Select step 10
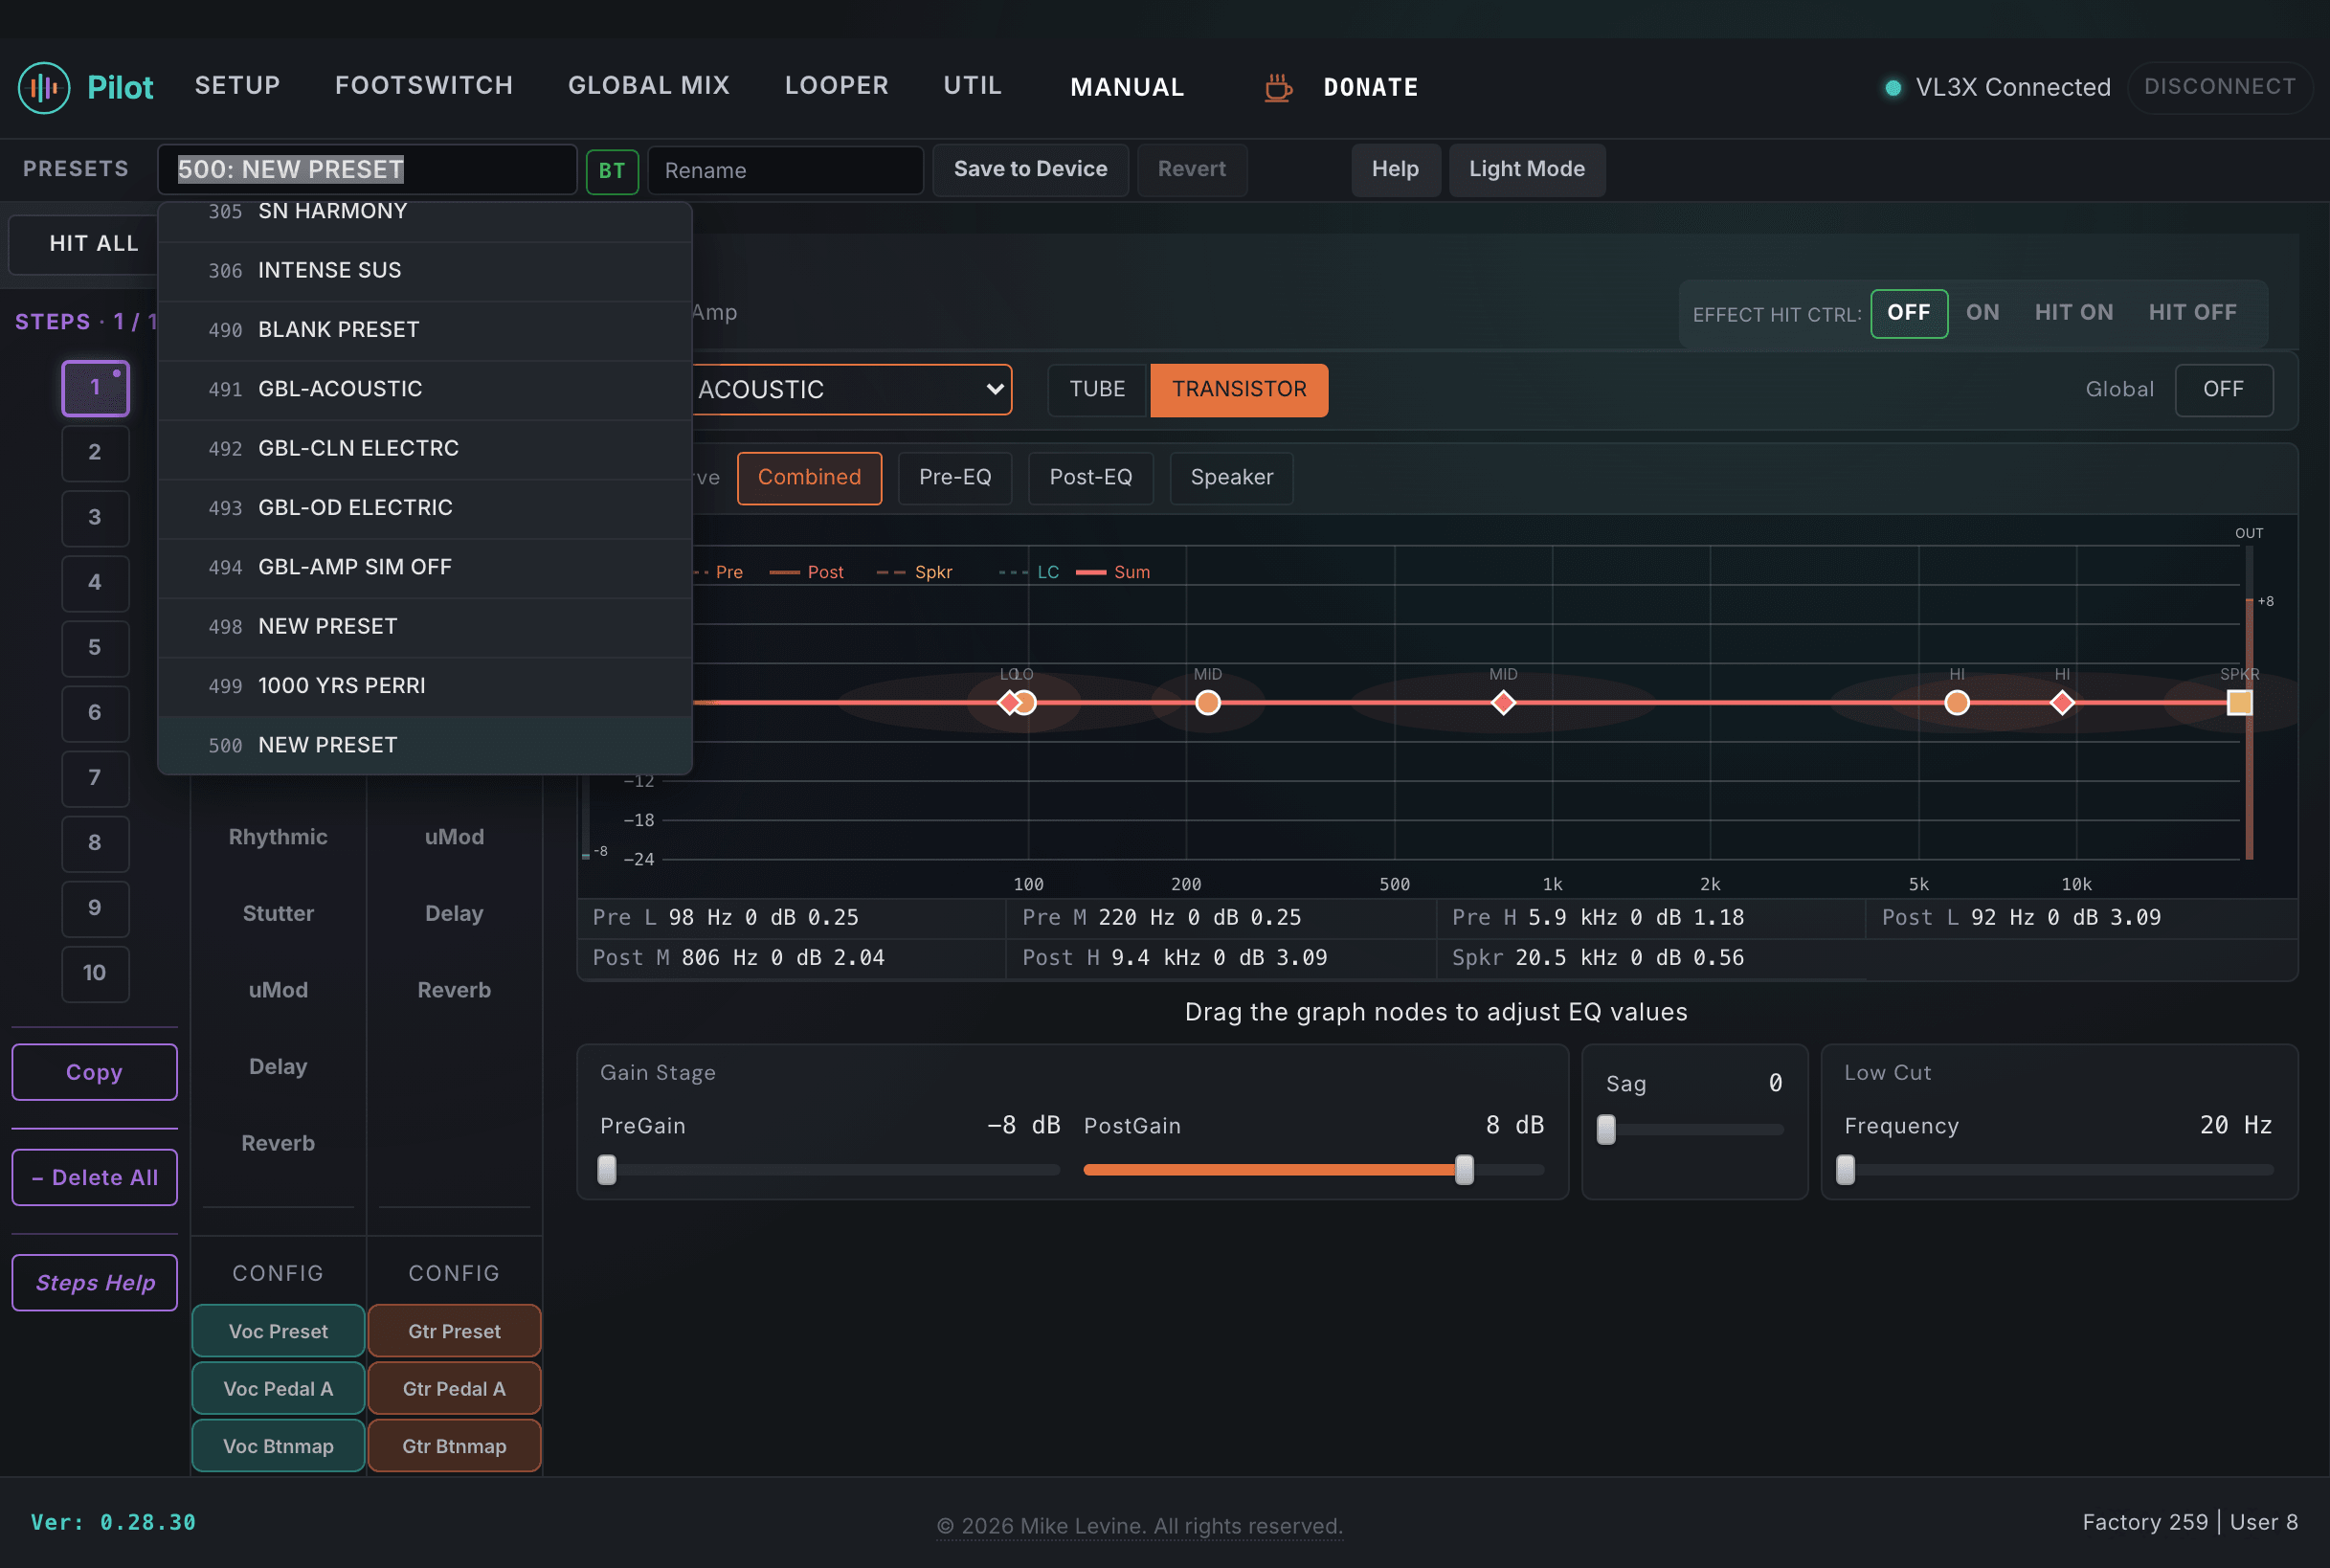 click(95, 974)
